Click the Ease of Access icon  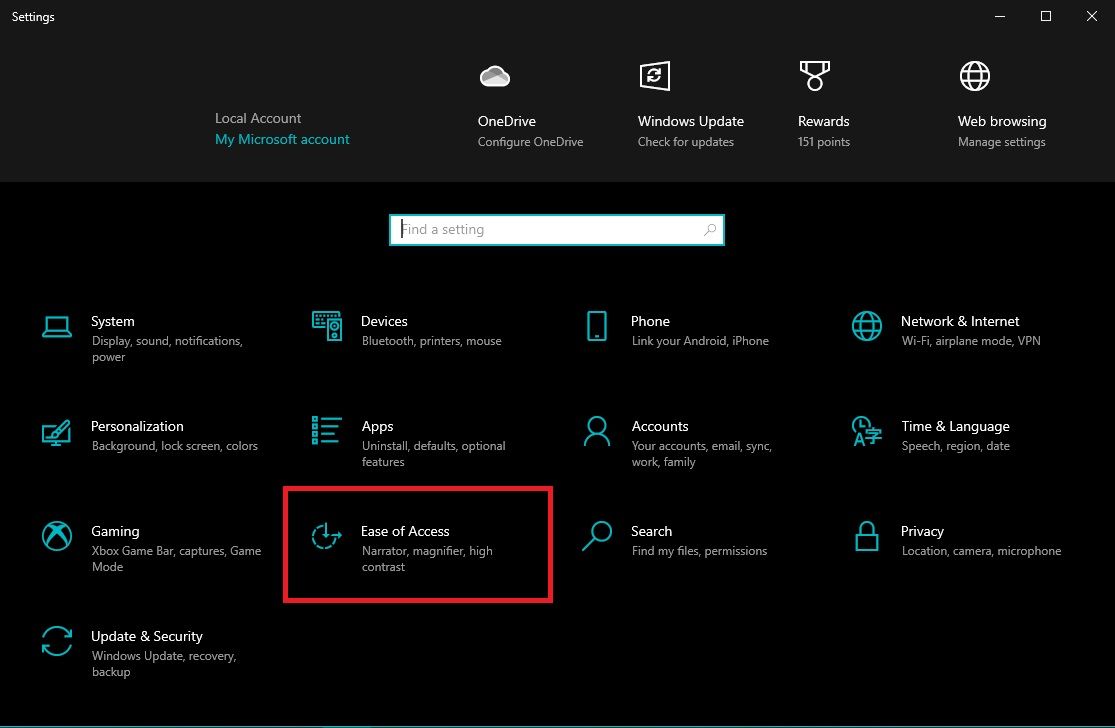(326, 536)
